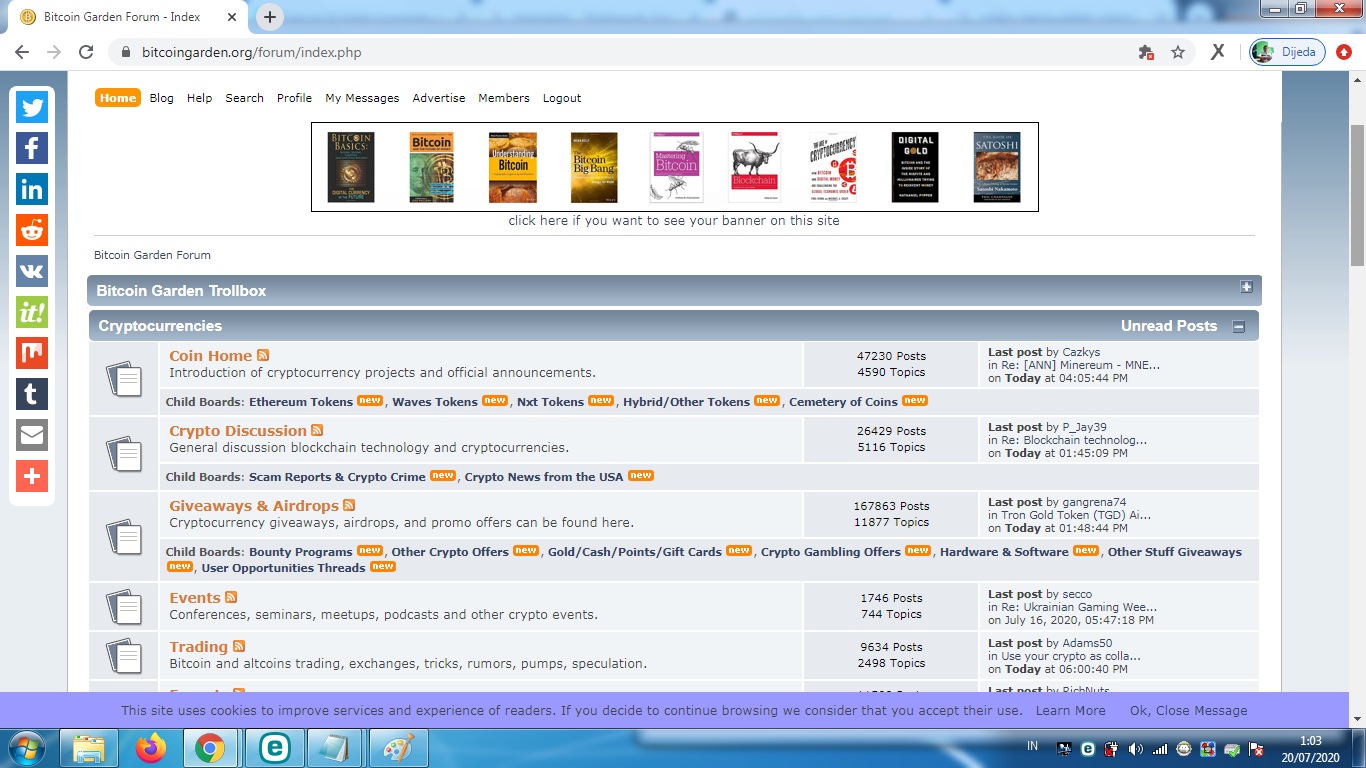The image size is (1366, 768).
Task: Share the page on VK
Action: click(32, 271)
